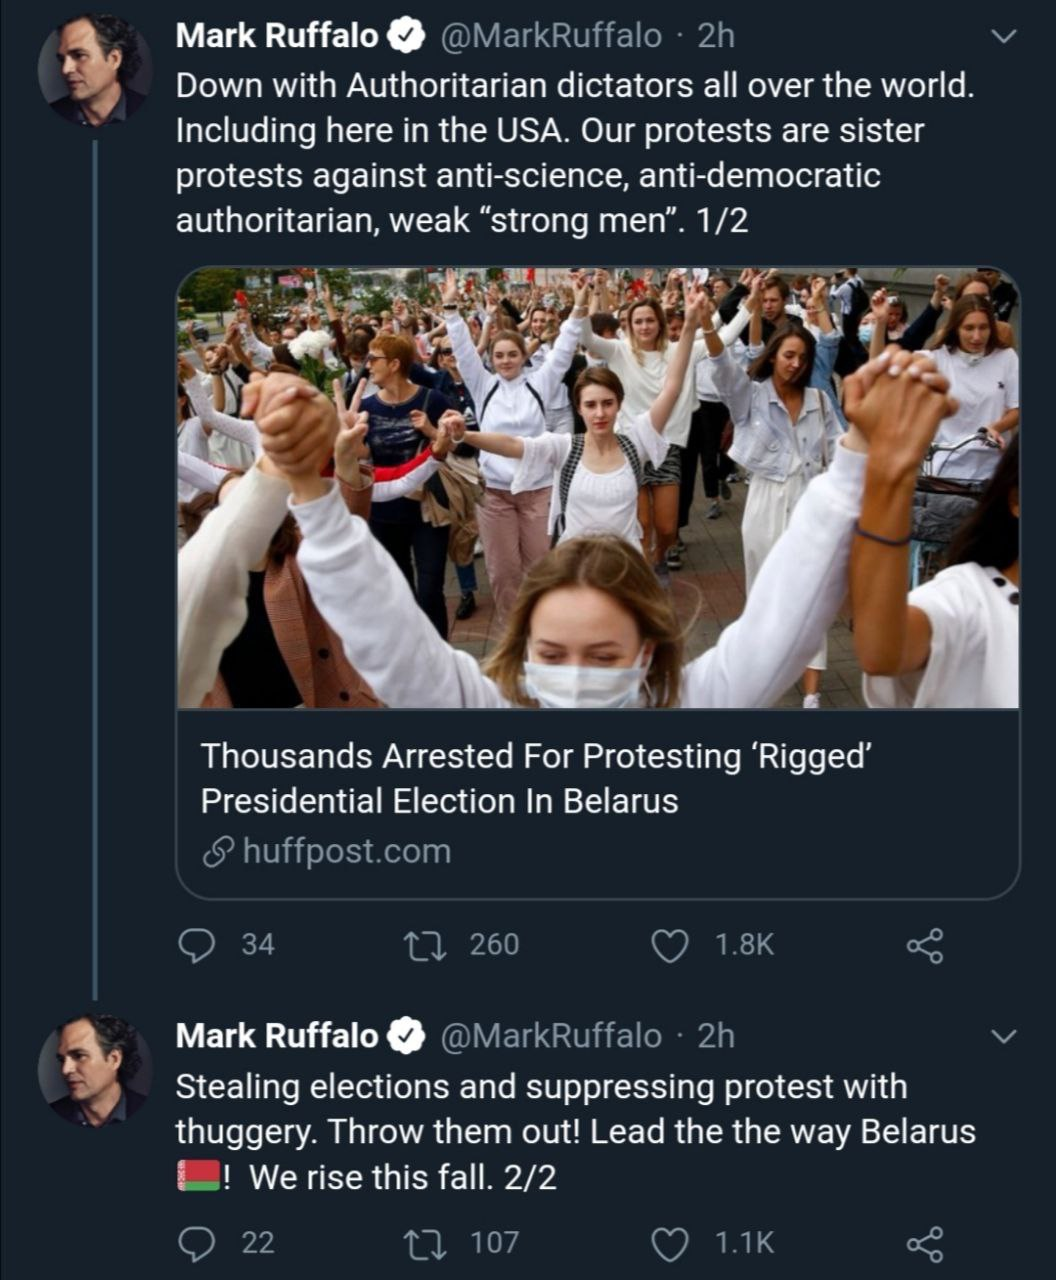This screenshot has width=1056, height=1280.
Task: Open Mark Ruffalo's avatar on first tweet
Action: (95, 70)
